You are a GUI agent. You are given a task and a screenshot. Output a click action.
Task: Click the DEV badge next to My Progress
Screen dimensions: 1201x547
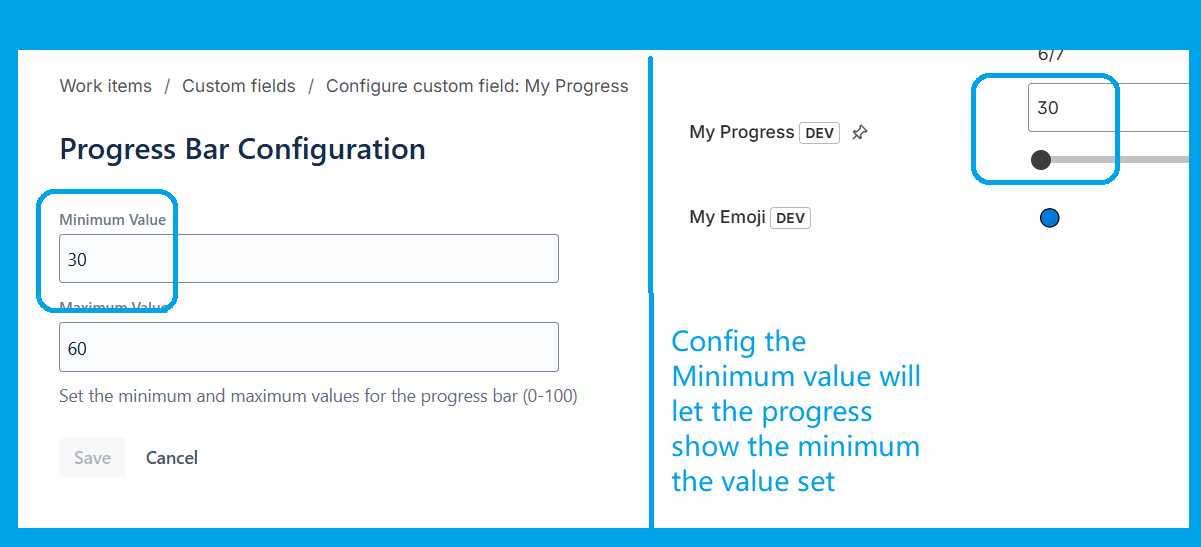click(x=819, y=133)
